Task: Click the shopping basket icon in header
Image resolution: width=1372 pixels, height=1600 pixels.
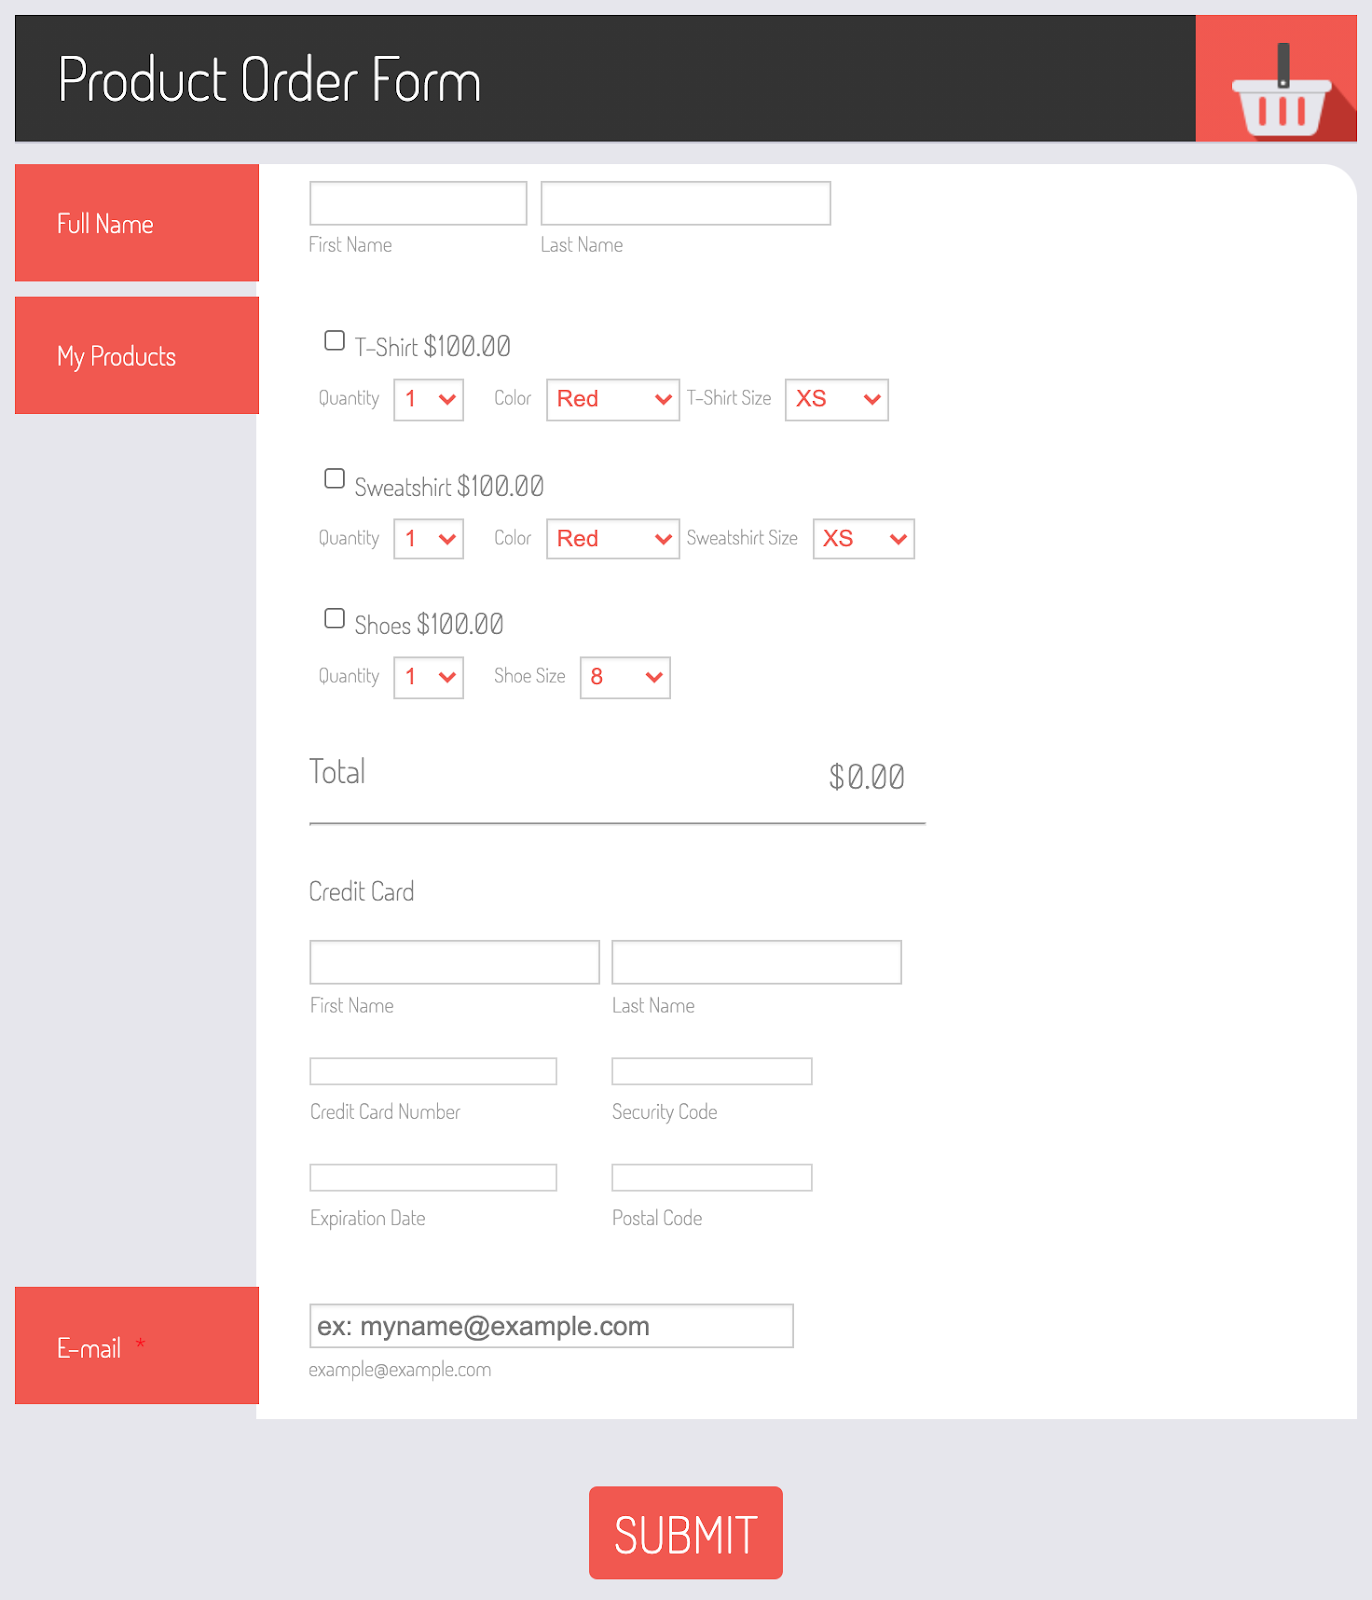Action: point(1281,91)
